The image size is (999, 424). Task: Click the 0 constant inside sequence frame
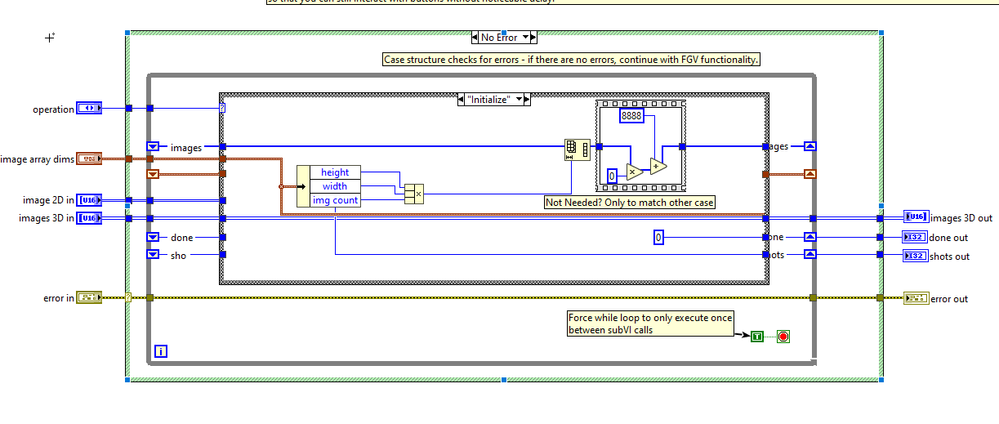(x=612, y=176)
